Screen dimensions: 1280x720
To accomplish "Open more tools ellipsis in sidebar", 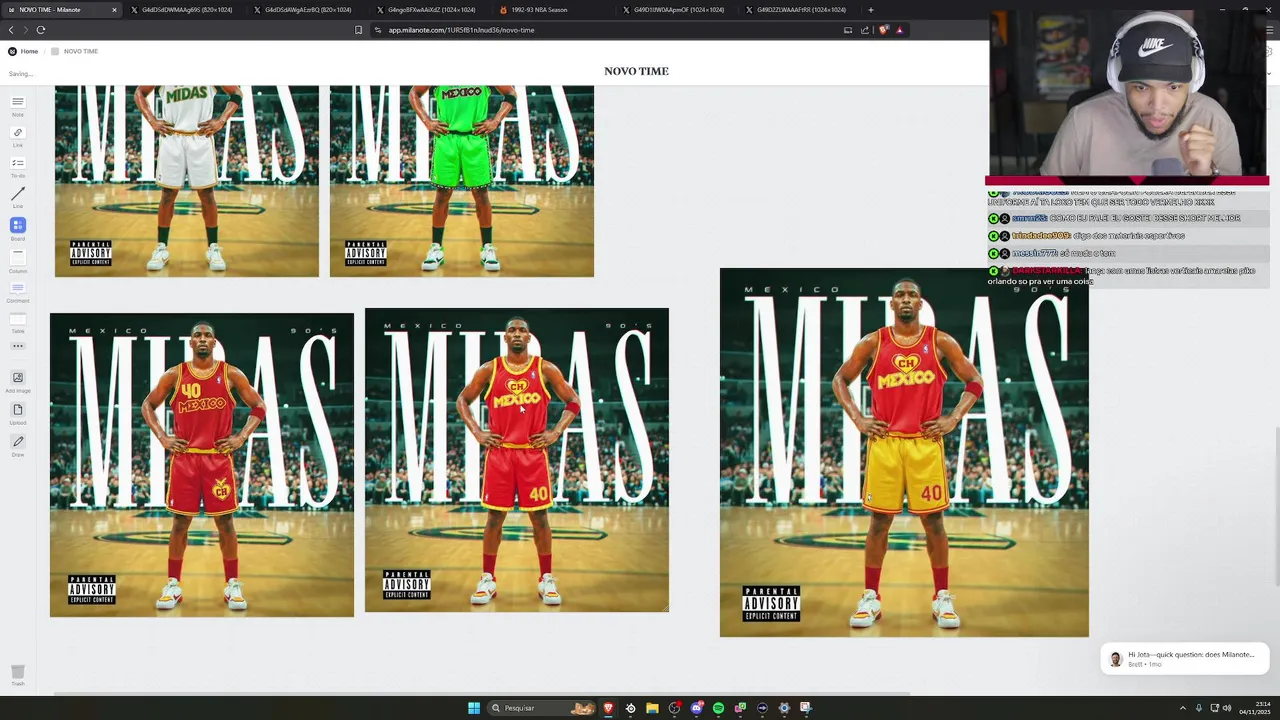I will coord(18,346).
